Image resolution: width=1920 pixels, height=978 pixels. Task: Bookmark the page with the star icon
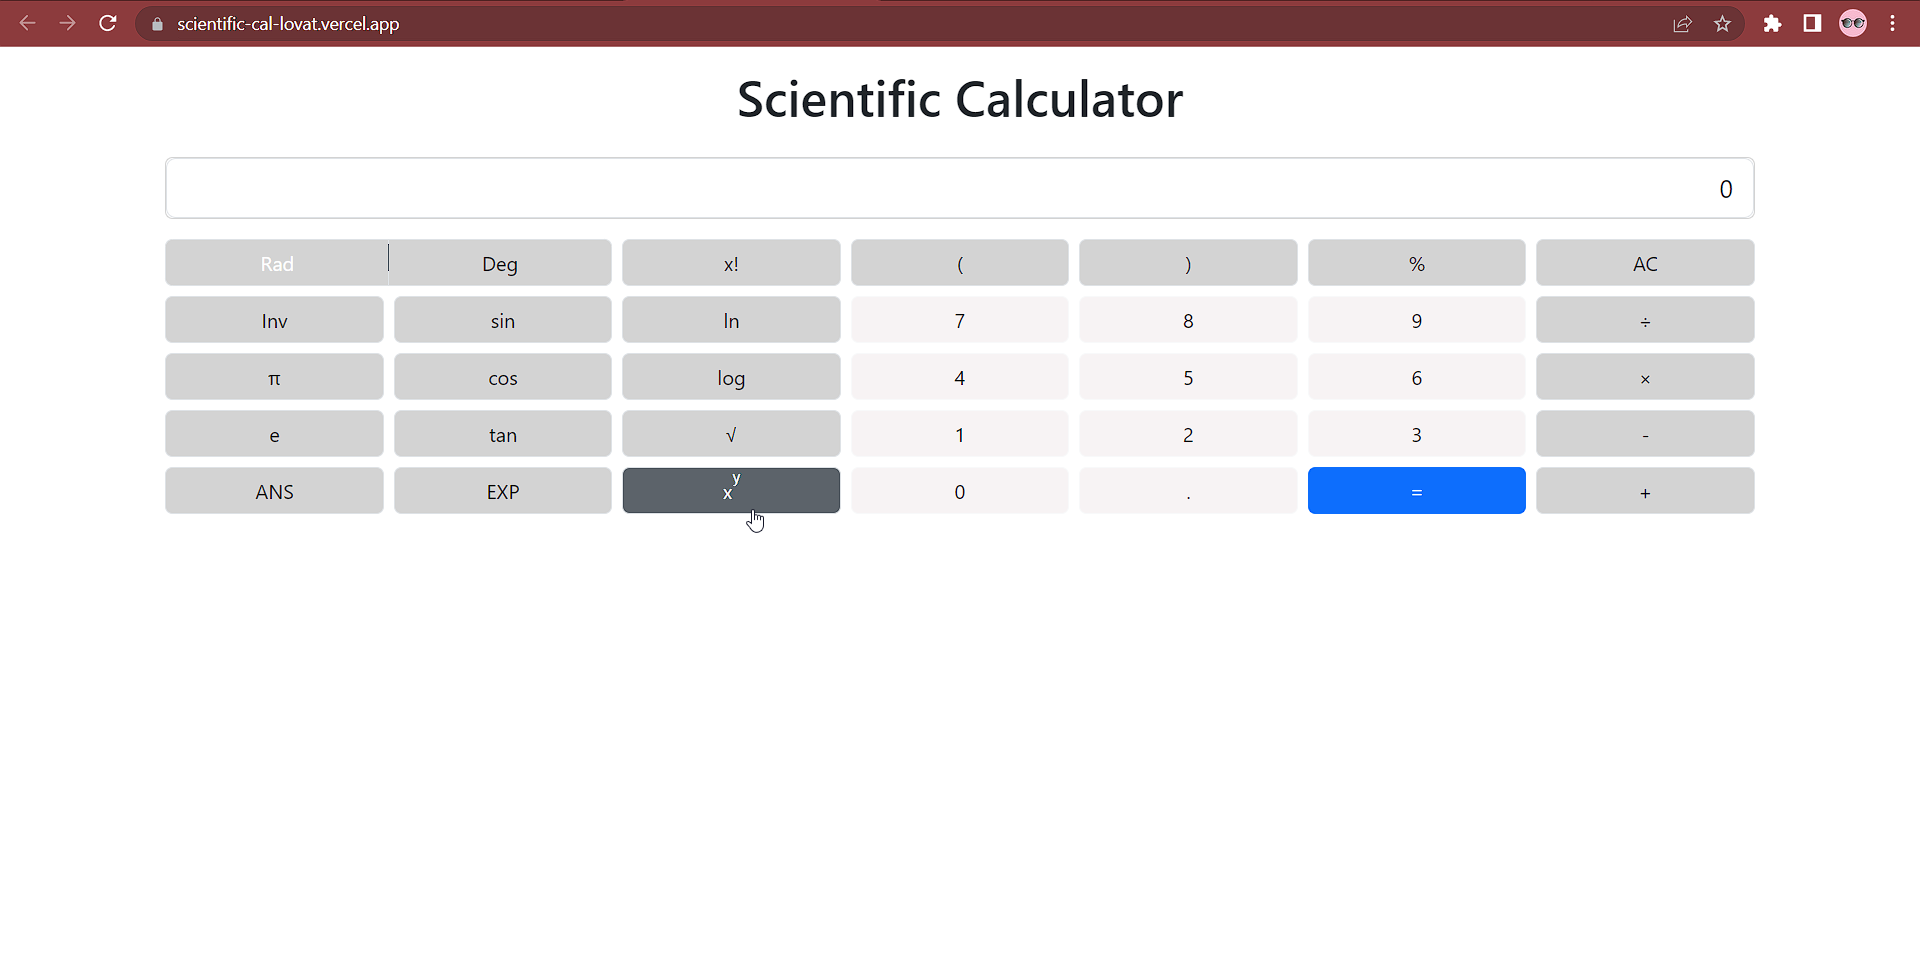click(x=1723, y=23)
